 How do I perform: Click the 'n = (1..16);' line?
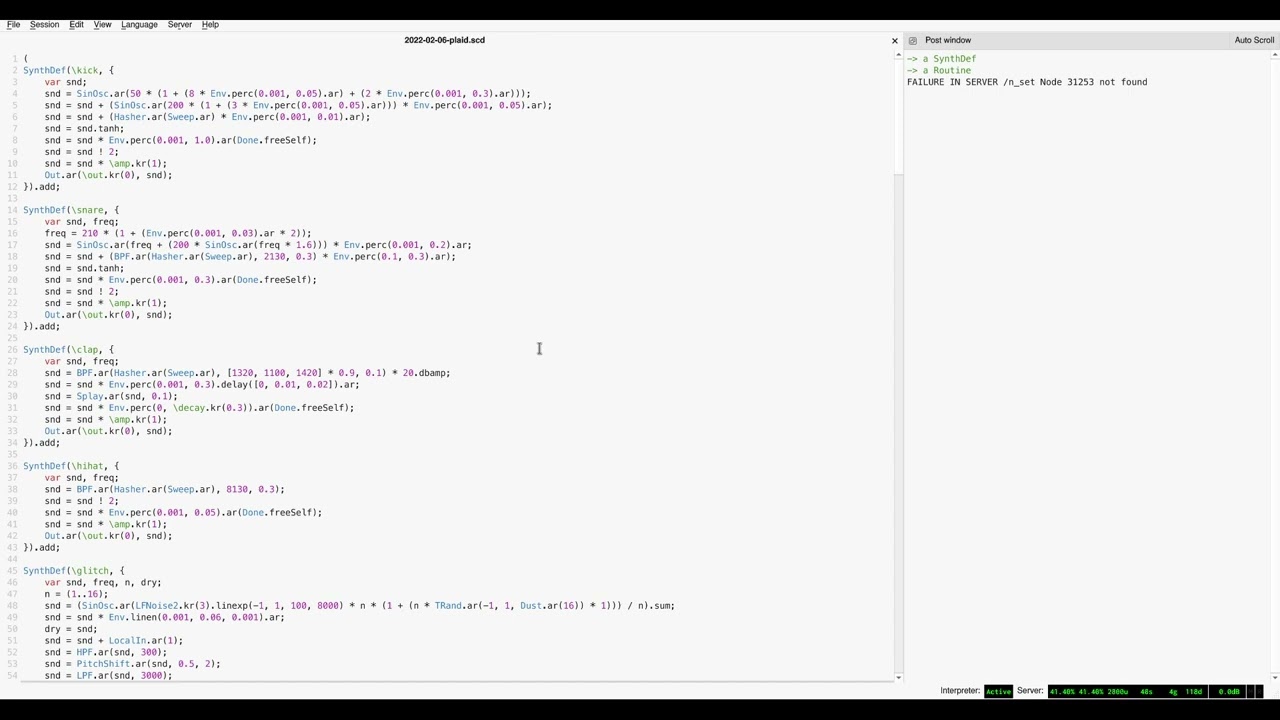click(76, 594)
